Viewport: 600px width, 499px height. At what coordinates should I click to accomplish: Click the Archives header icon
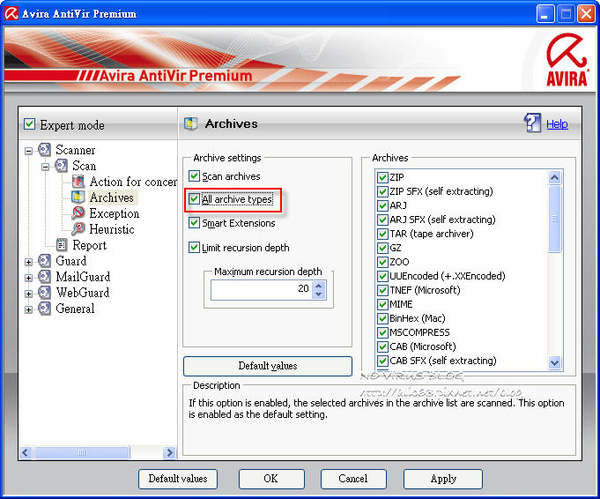(x=191, y=124)
